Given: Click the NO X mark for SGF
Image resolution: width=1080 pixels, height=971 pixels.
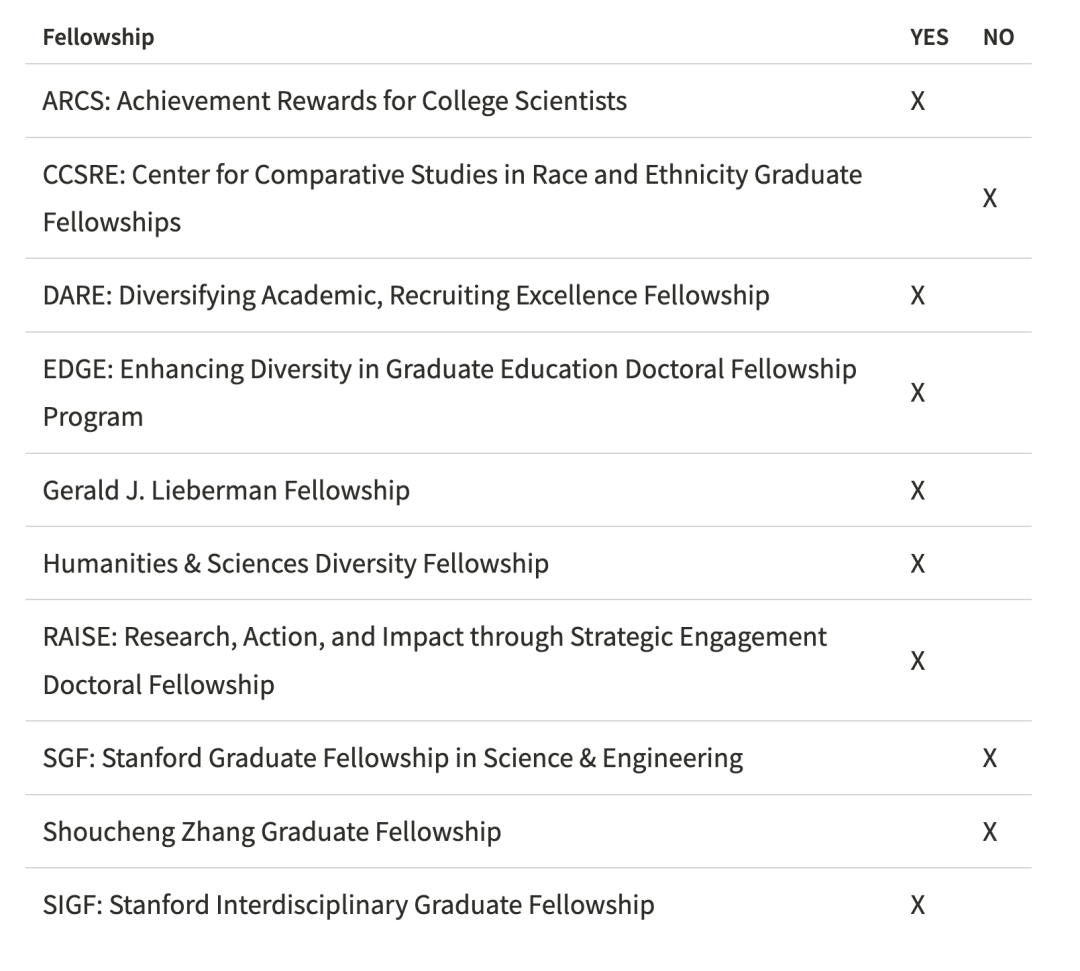Looking at the screenshot, I should coord(989,758).
